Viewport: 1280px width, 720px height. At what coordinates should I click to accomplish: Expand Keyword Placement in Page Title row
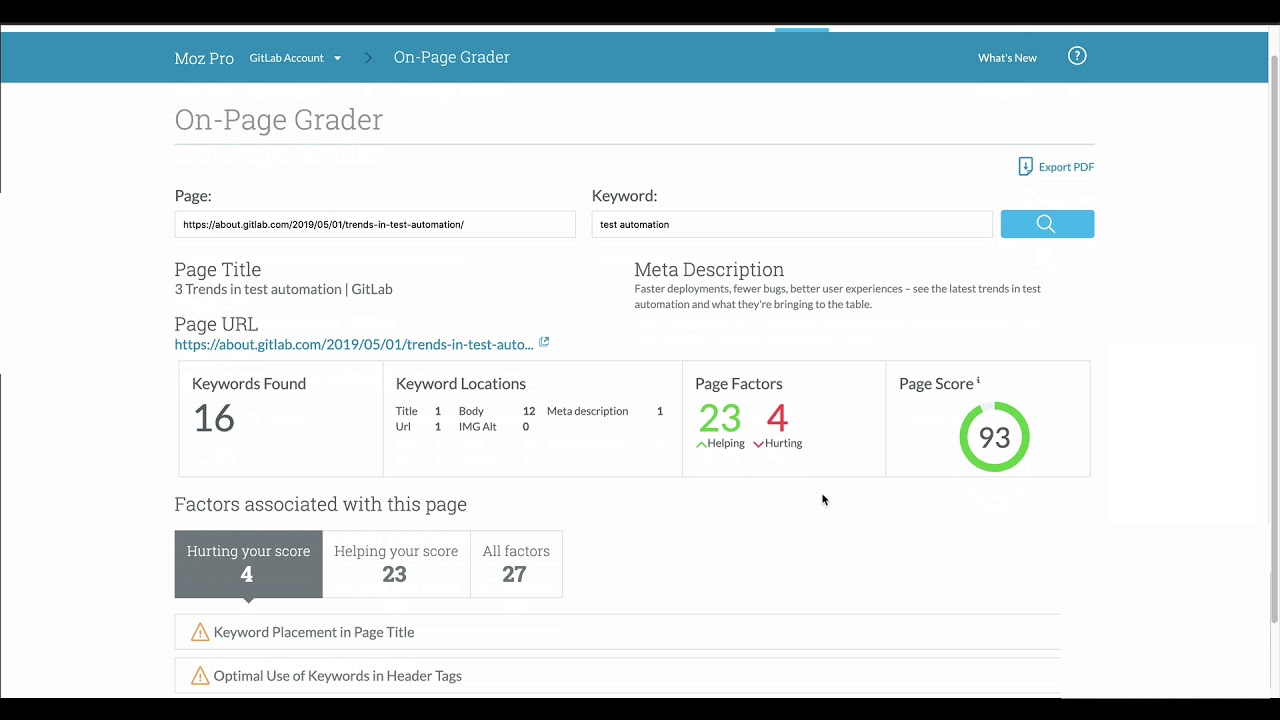(618, 632)
